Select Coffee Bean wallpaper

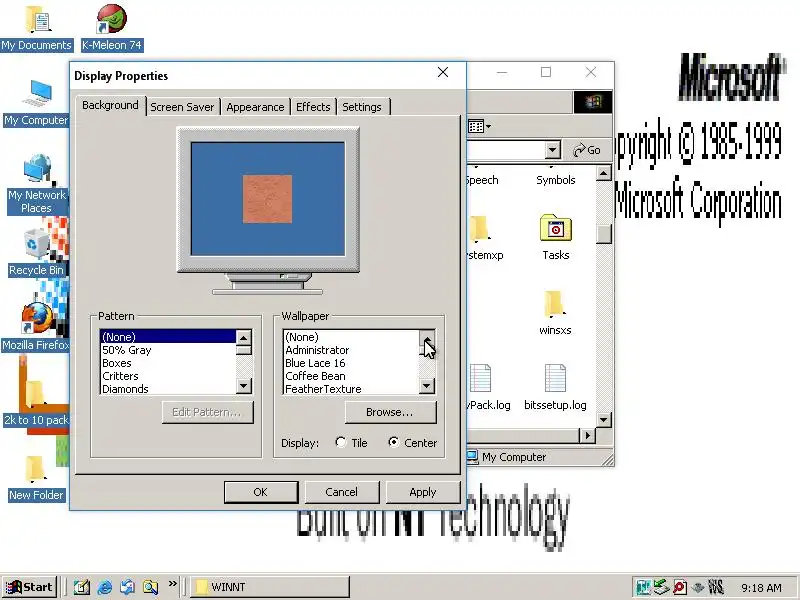[351, 376]
